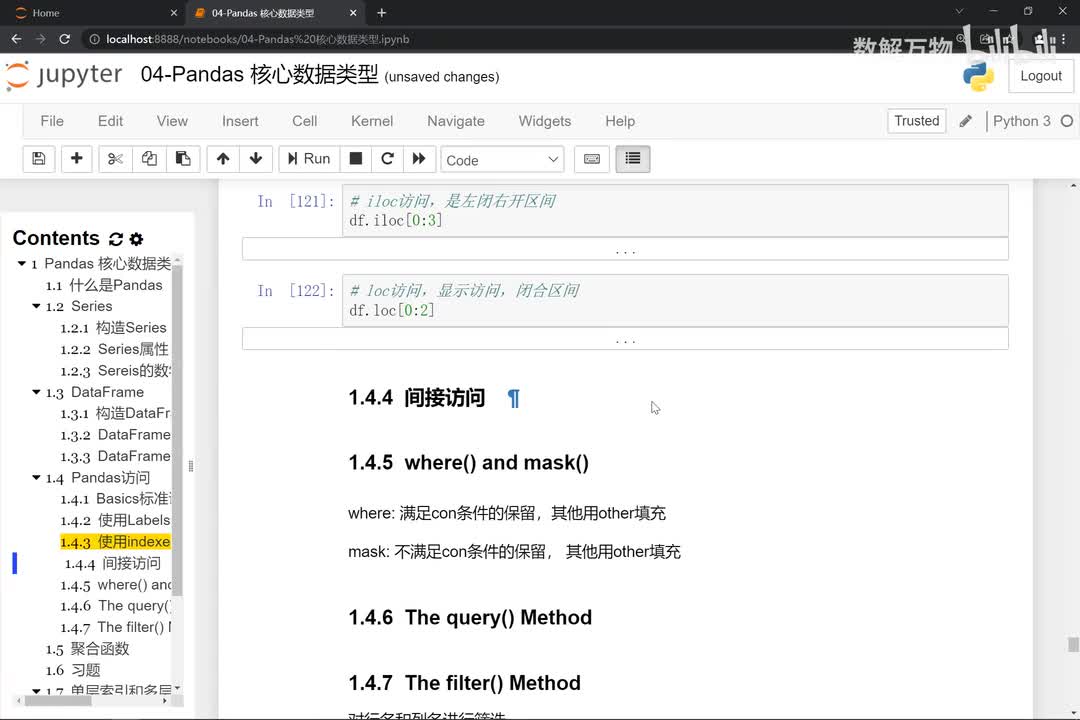This screenshot has width=1080, height=720.
Task: Open the Kernel menu
Action: 372,121
